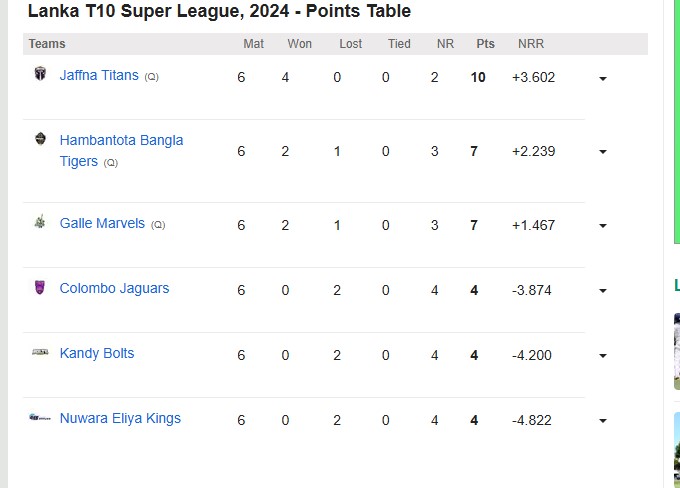
Task: Click the Kandy Bolts team logo
Action: pos(40,352)
